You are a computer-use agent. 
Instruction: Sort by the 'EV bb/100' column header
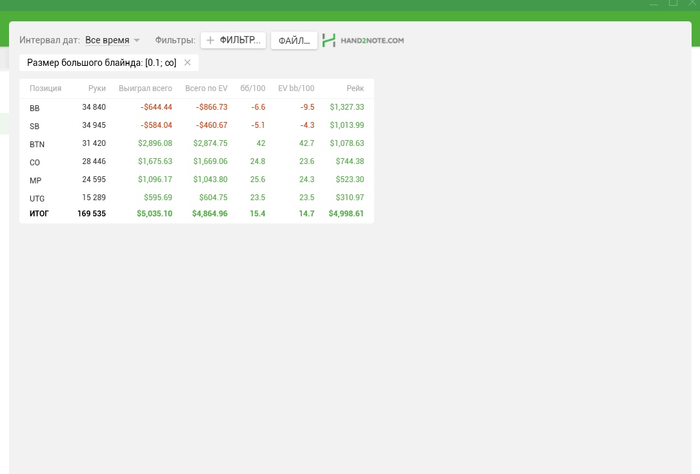click(296, 88)
